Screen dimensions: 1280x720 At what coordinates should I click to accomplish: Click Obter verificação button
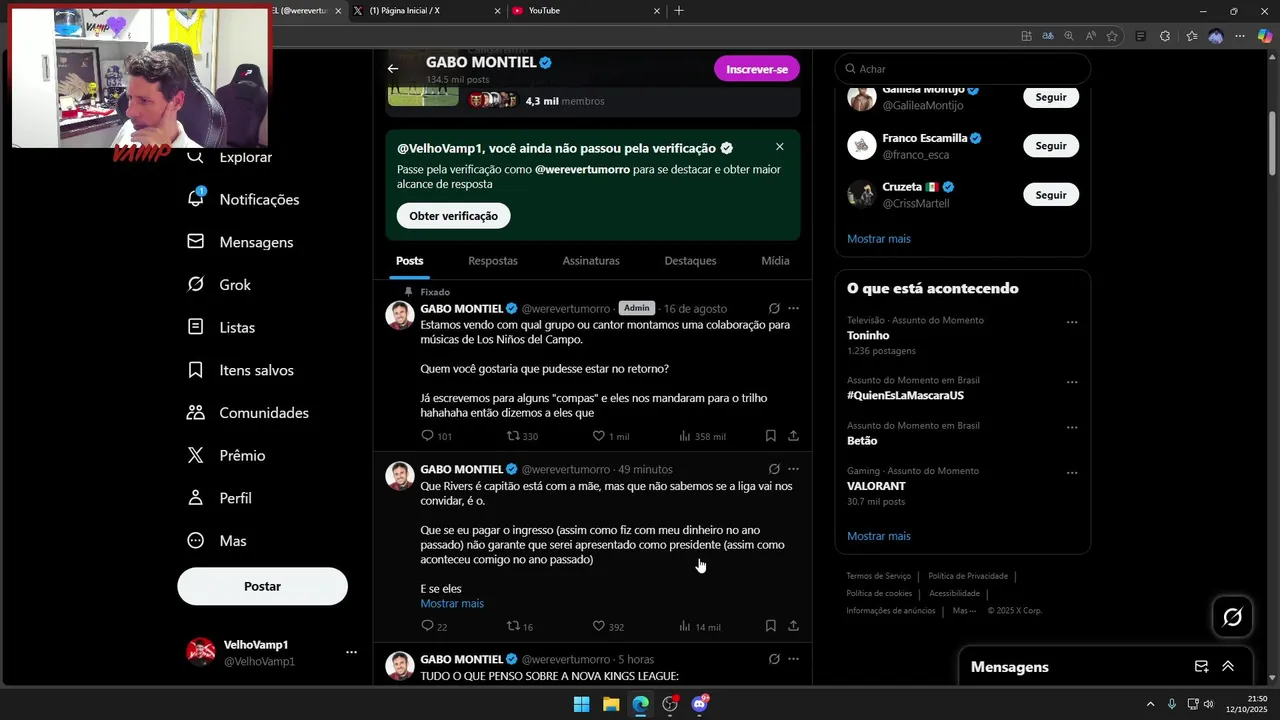tap(453, 216)
